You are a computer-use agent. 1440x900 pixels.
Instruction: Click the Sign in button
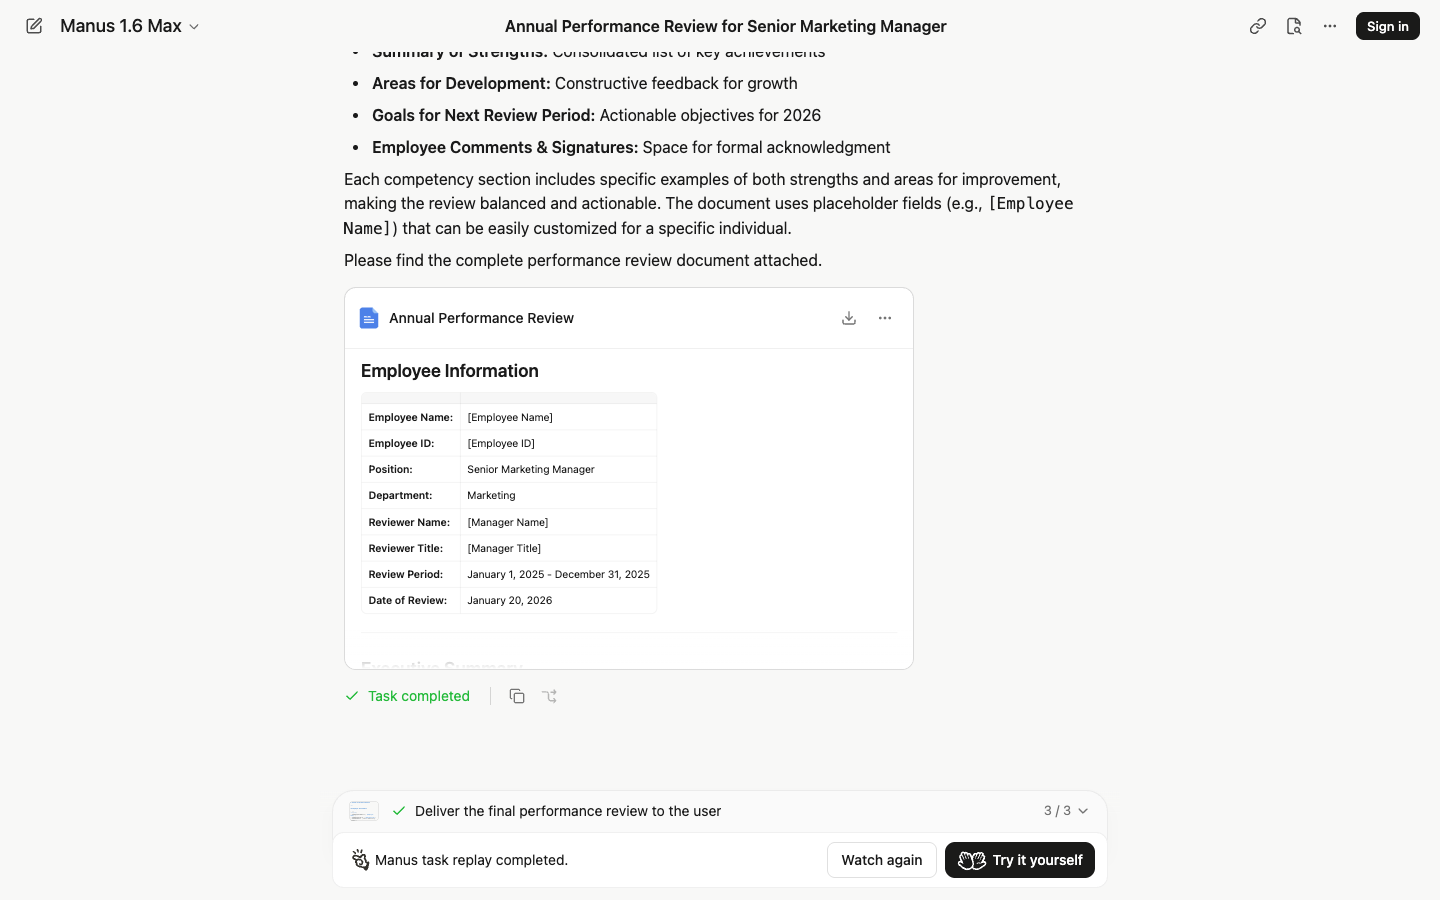(1388, 26)
